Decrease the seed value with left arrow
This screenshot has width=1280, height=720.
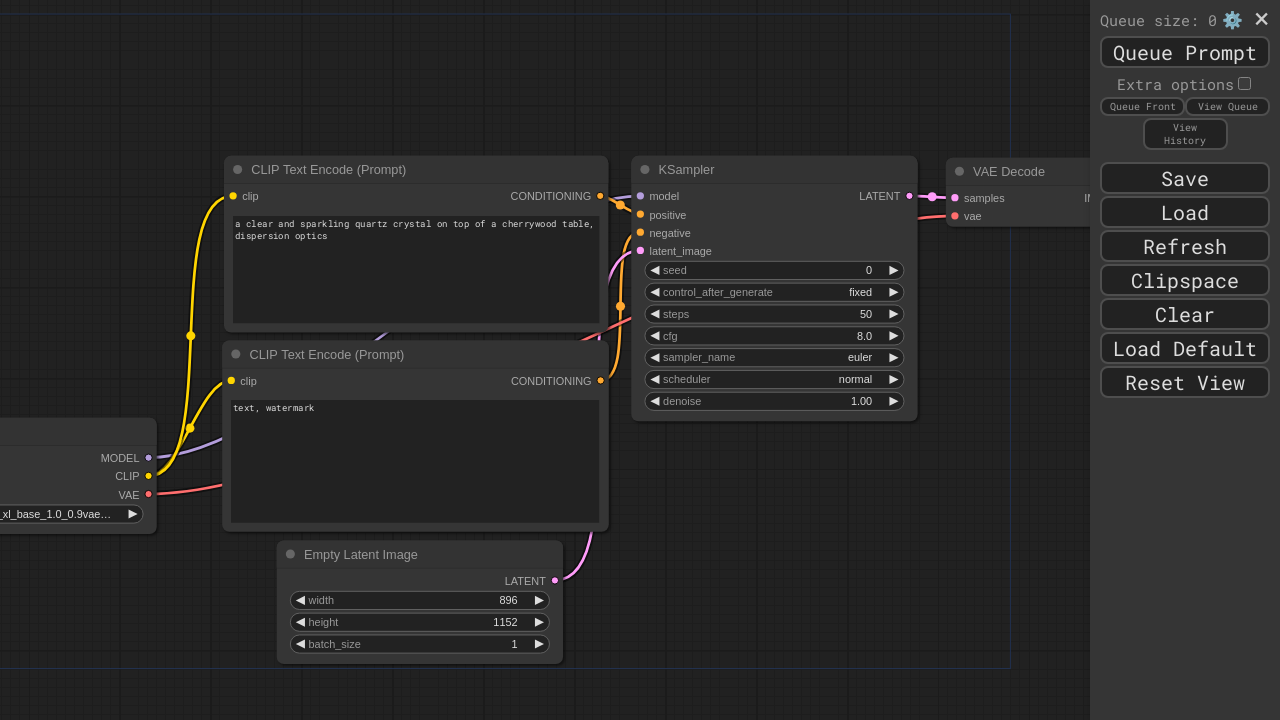click(x=655, y=270)
